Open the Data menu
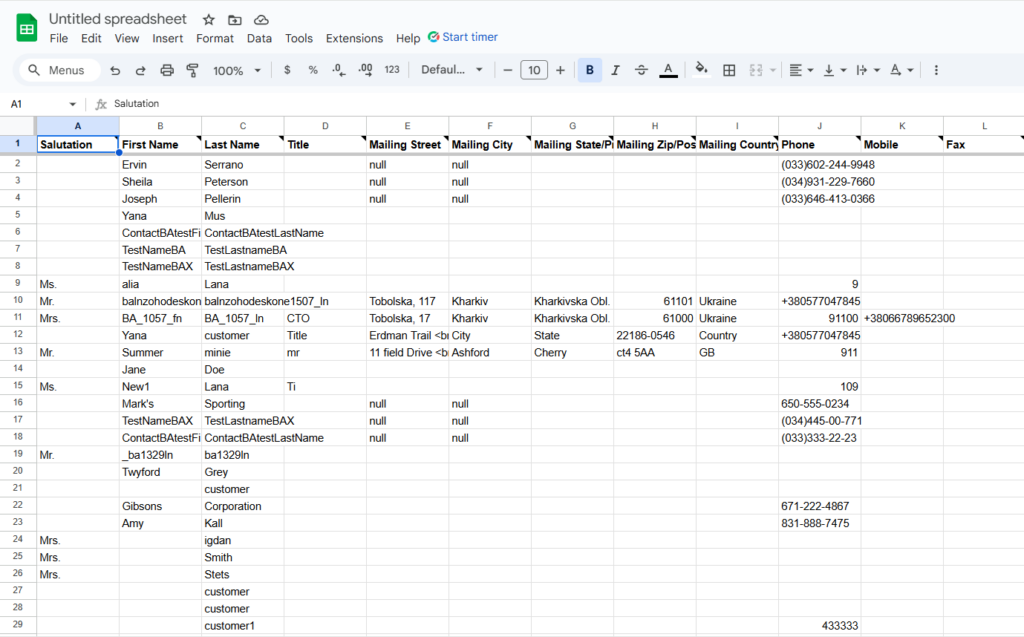This screenshot has height=637, width=1024. [x=259, y=38]
